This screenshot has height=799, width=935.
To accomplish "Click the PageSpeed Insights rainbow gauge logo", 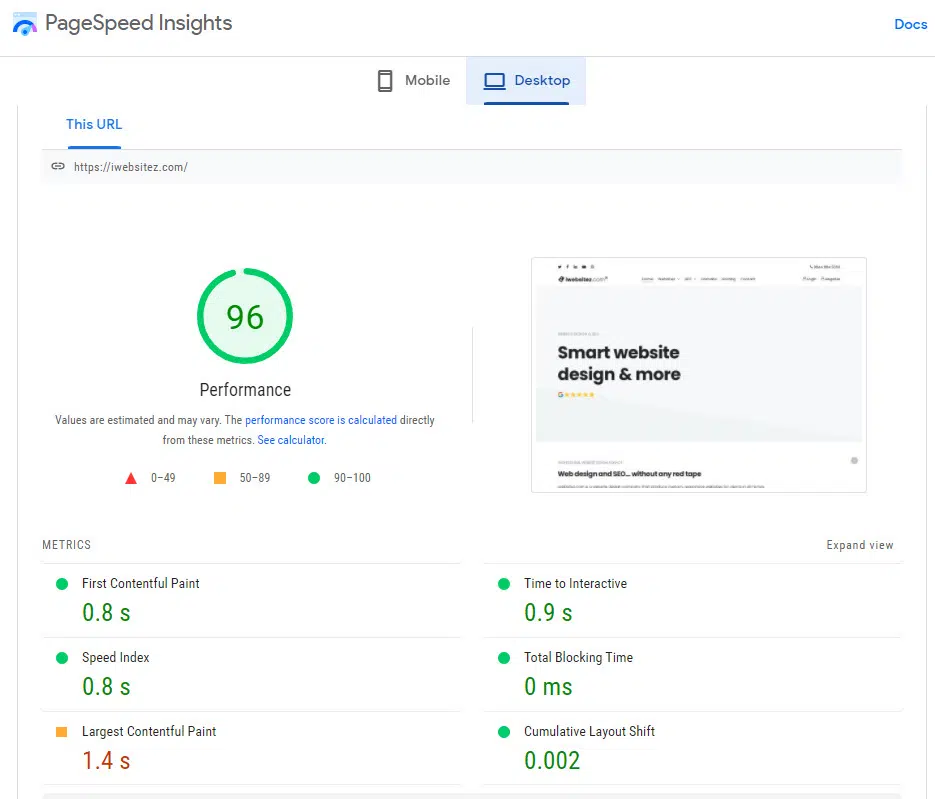I will [24, 23].
